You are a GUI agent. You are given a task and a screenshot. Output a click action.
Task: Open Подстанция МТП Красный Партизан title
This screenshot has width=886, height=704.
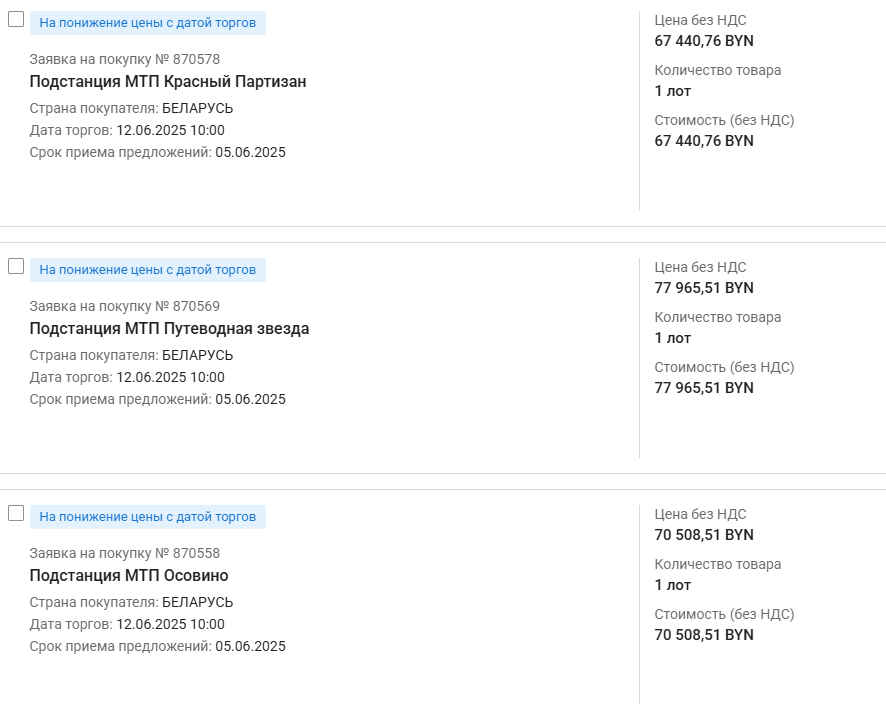tap(167, 82)
